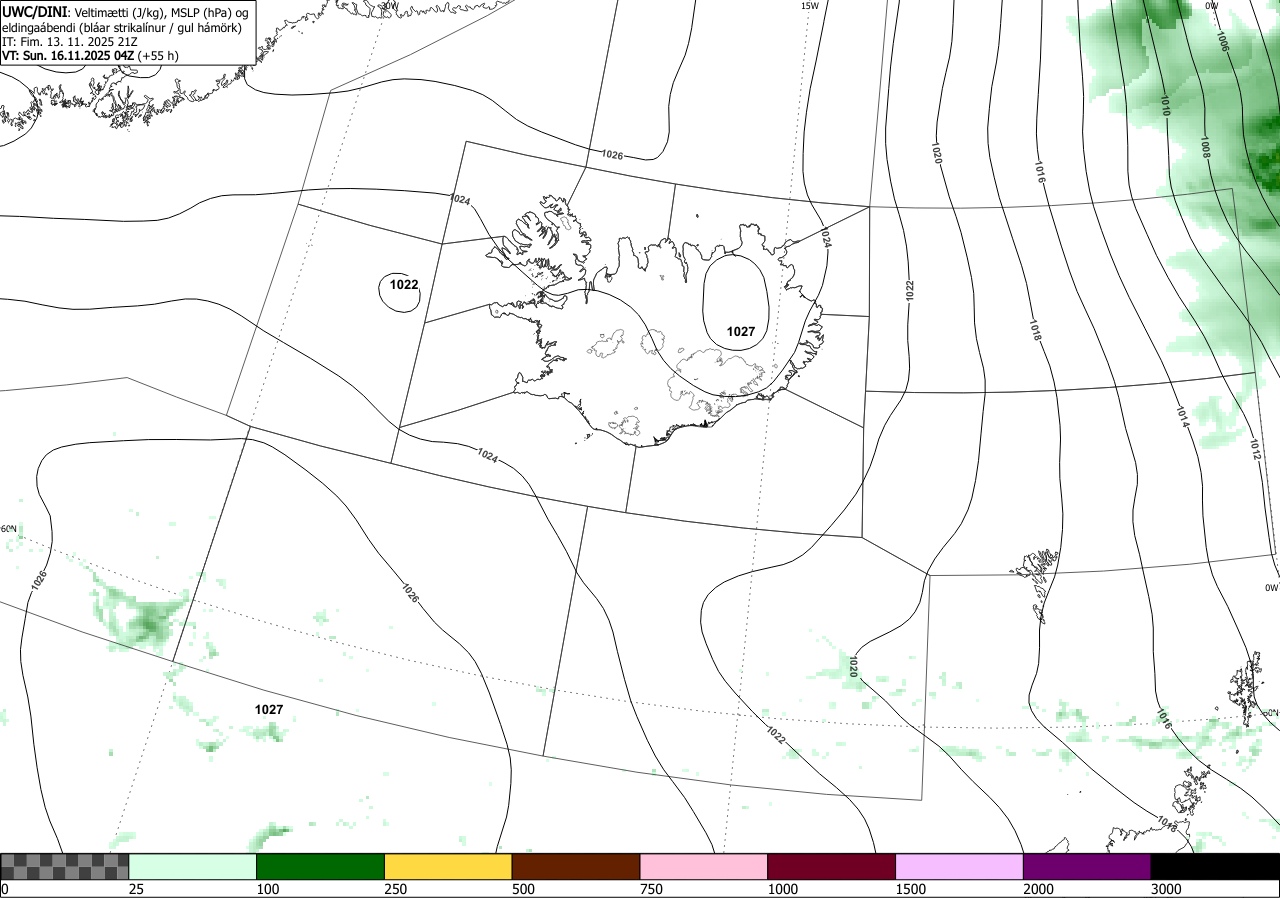Click the 1016 isobar label near the top edge
The image size is (1280, 898).
[1040, 172]
